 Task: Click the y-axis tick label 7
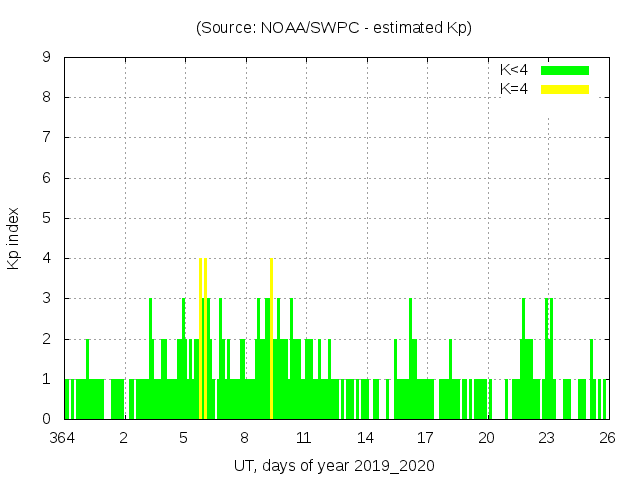[47, 138]
